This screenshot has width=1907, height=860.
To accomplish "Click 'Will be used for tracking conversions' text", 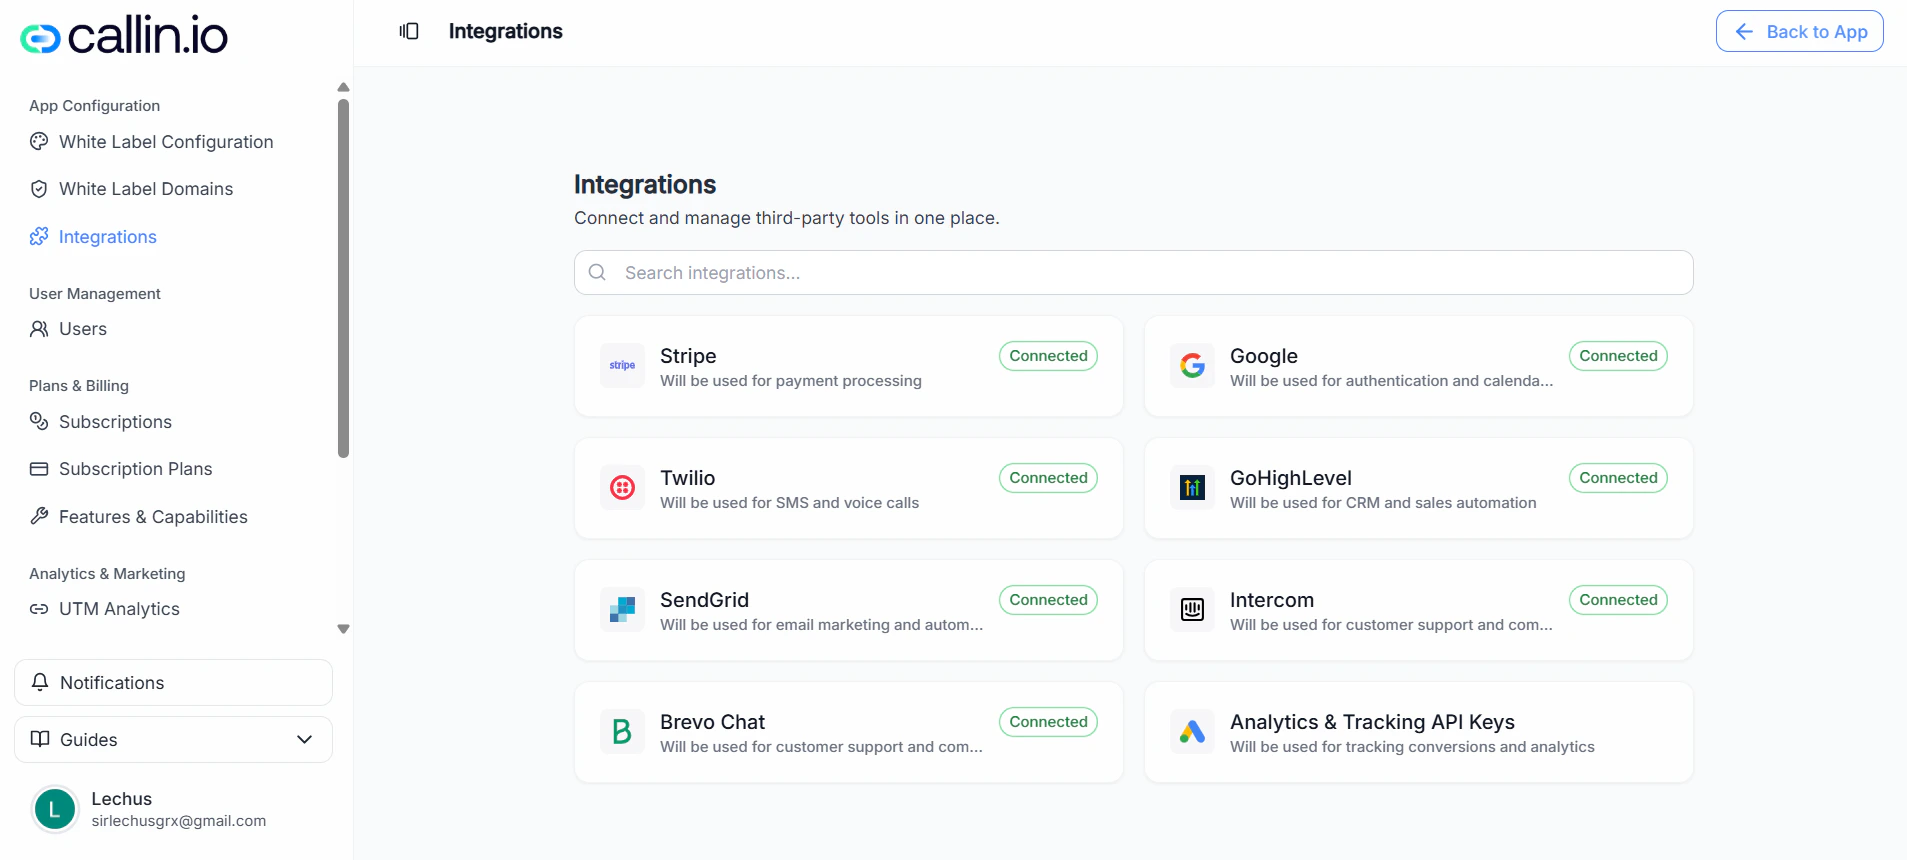I will point(1412,747).
